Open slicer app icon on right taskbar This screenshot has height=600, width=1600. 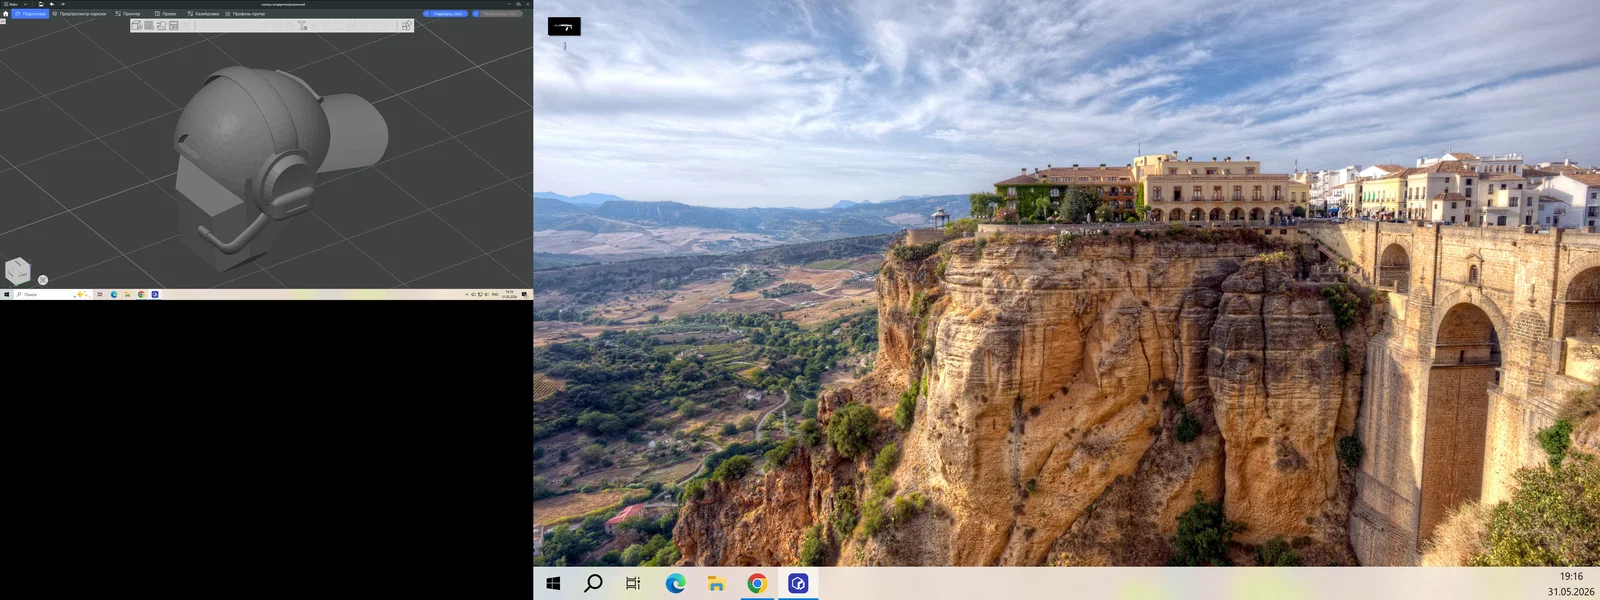click(798, 583)
